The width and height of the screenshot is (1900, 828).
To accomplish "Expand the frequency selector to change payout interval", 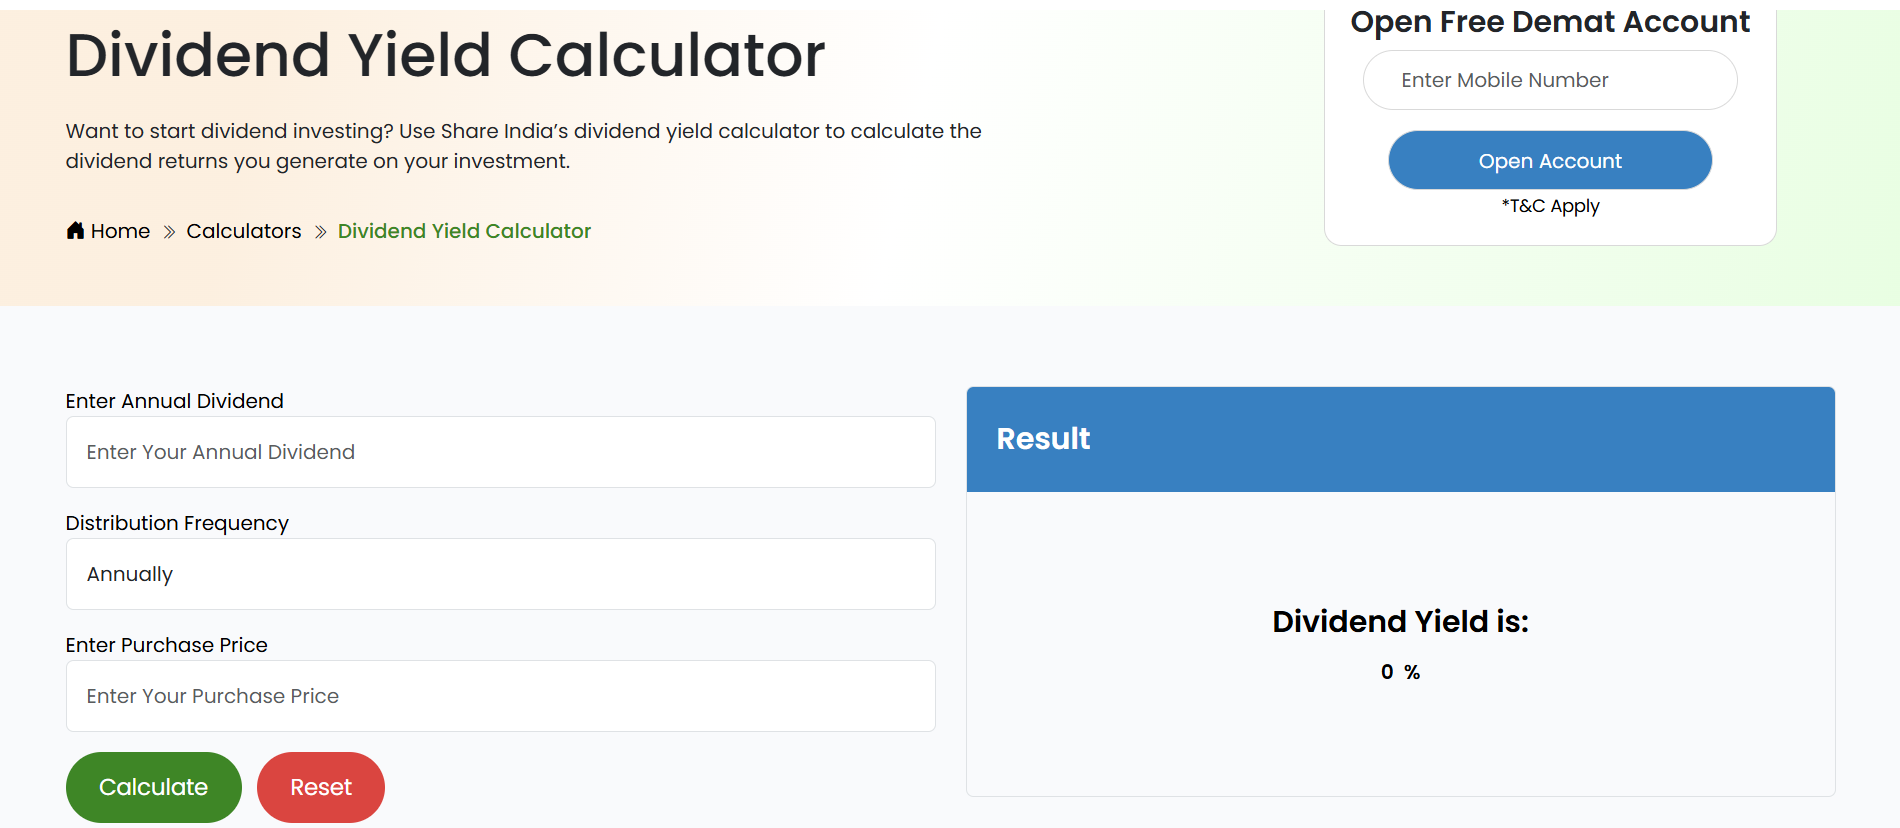I will (499, 573).
